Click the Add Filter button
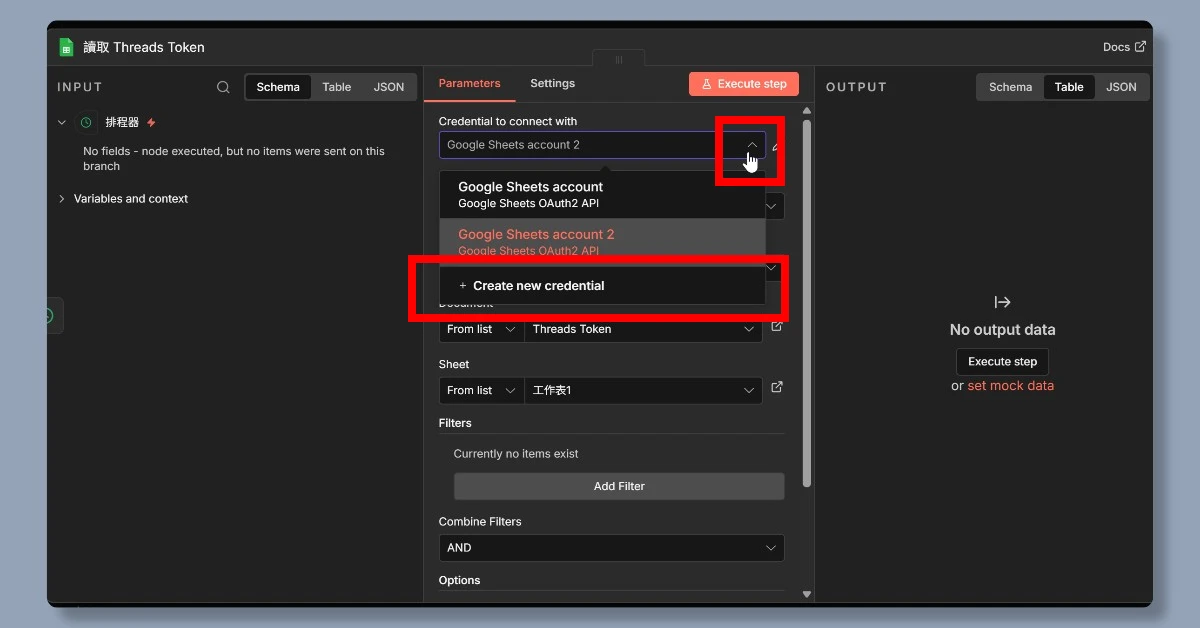 point(619,486)
